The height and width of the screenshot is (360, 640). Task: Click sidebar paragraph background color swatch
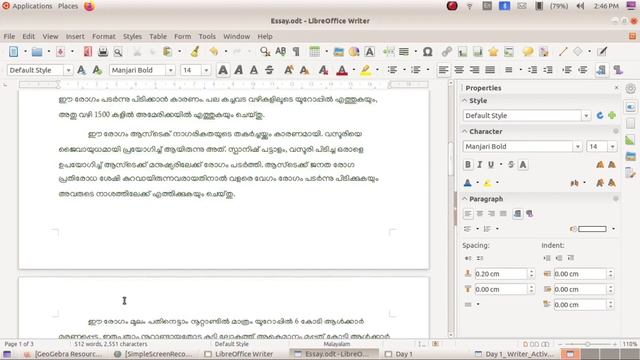pos(592,229)
